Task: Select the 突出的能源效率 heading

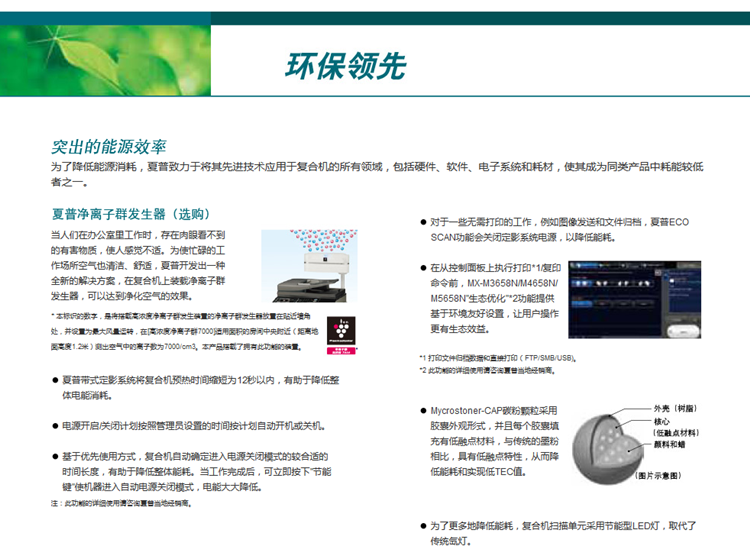Action: [109, 145]
